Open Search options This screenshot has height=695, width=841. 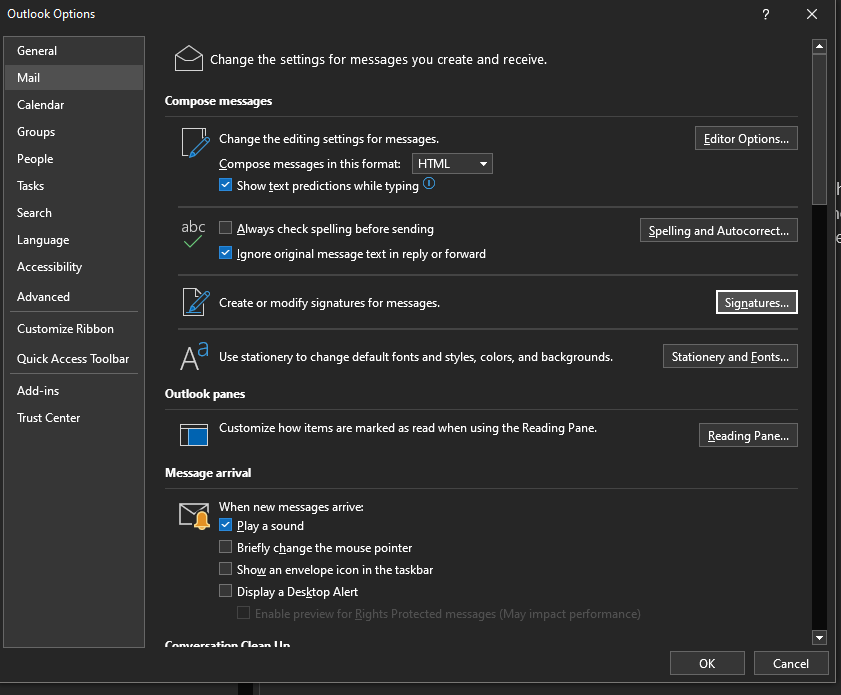[x=74, y=213]
